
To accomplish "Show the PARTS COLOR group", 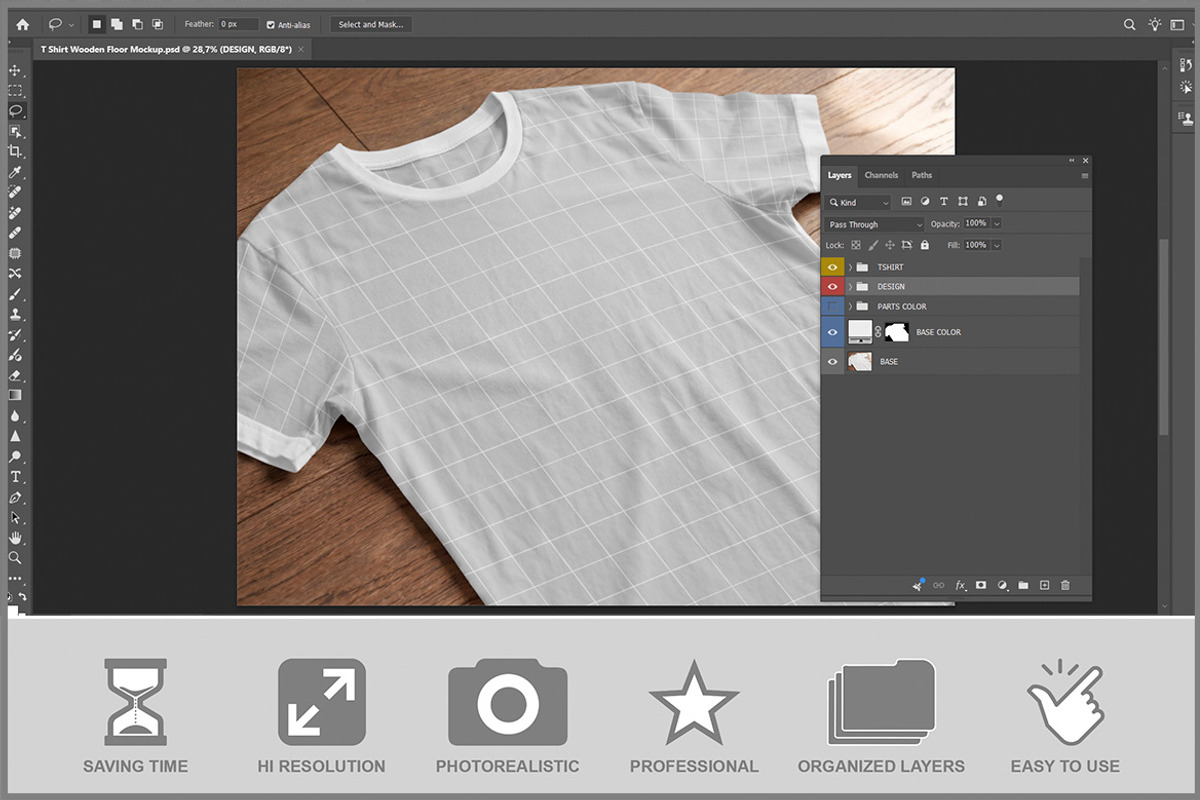I will tap(832, 306).
